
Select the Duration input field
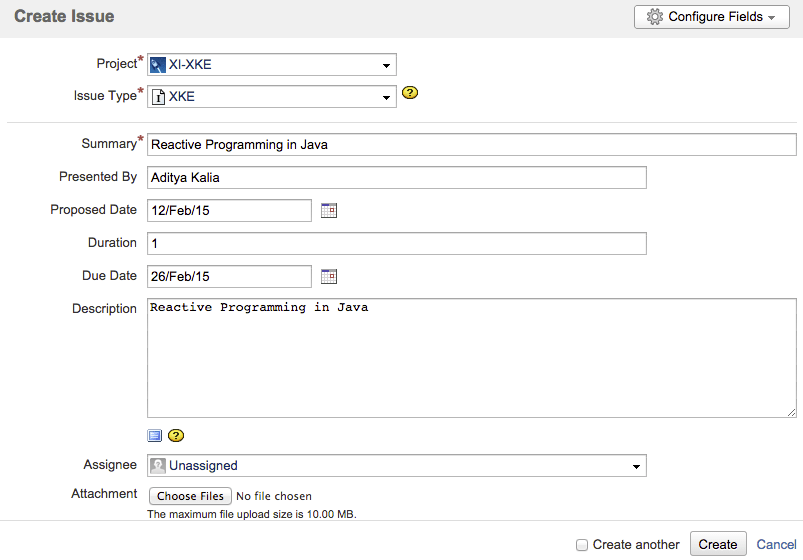coord(396,243)
